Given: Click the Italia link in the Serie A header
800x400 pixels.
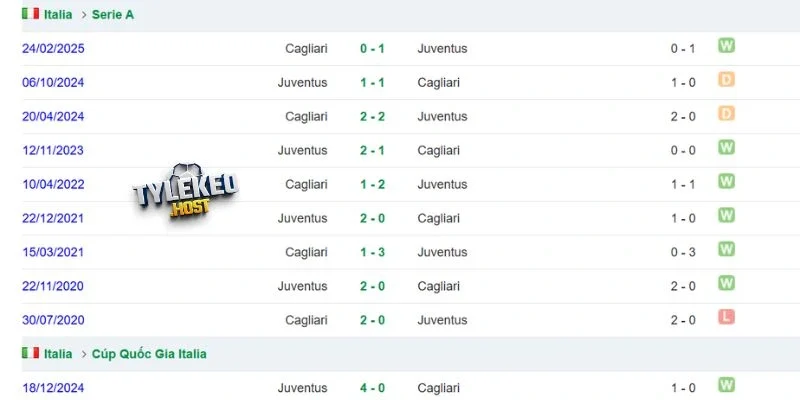Looking at the screenshot, I should pos(58,15).
